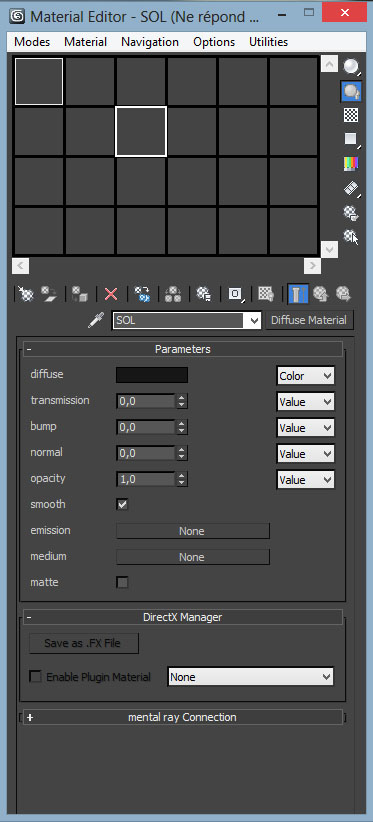Click the normal spinner arrows
Image resolution: width=373 pixels, height=822 pixels.
(x=181, y=453)
